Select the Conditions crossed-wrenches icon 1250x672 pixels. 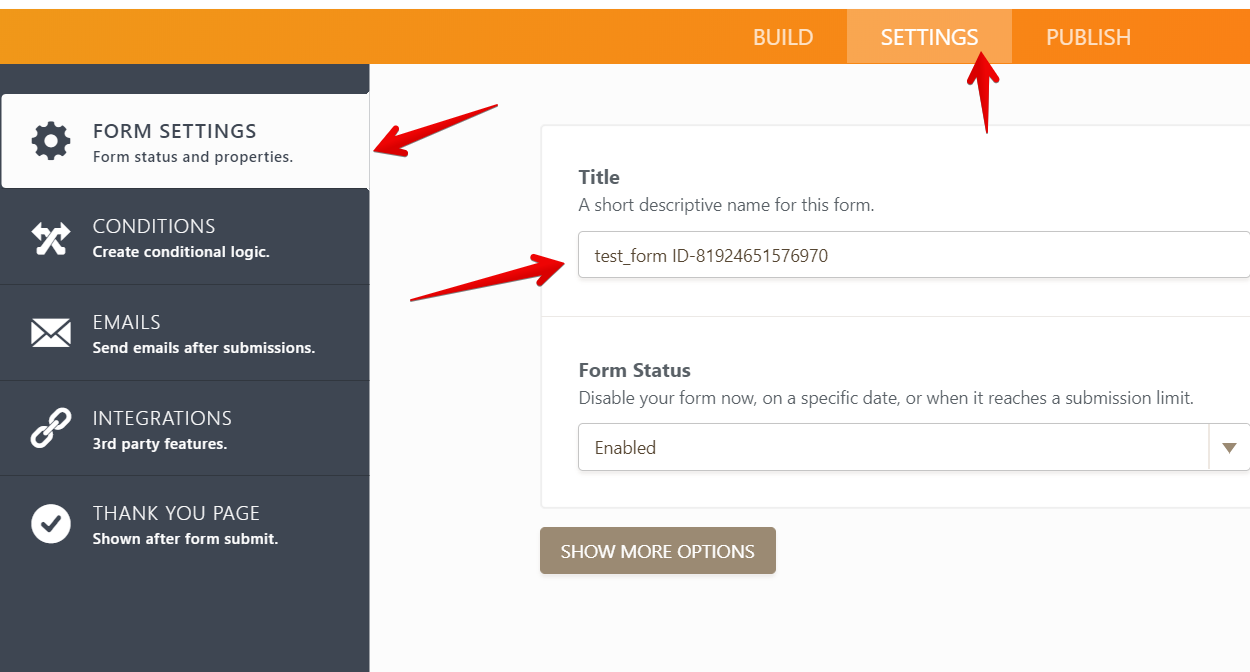(51, 236)
